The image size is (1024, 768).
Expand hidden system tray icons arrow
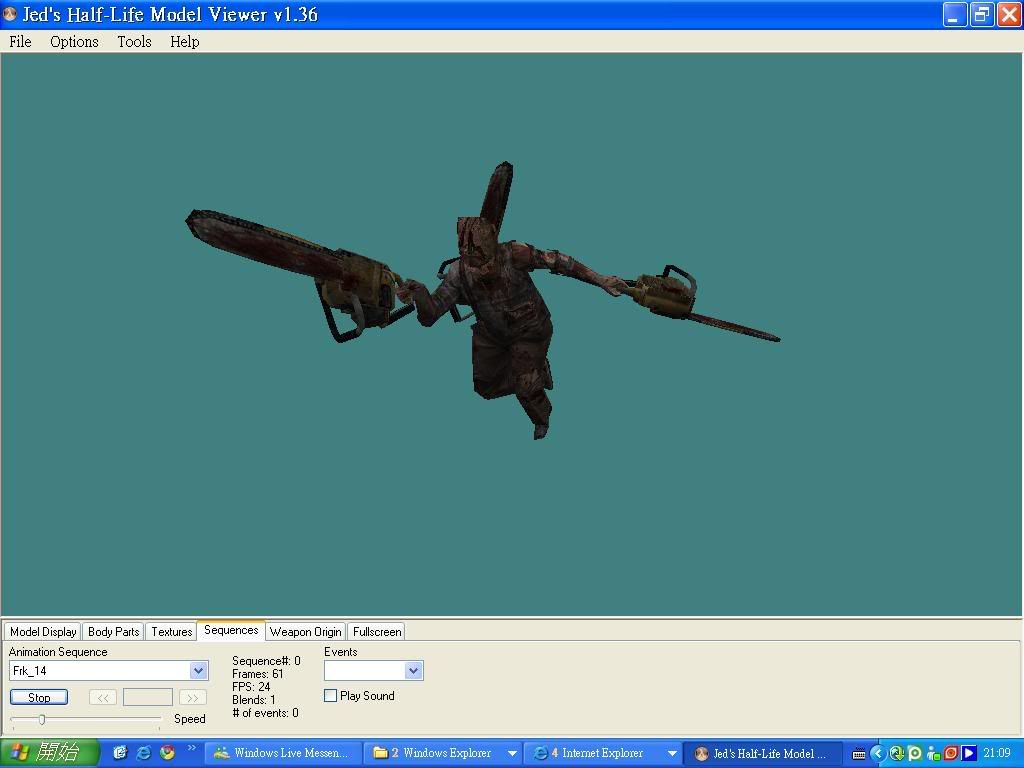878,753
